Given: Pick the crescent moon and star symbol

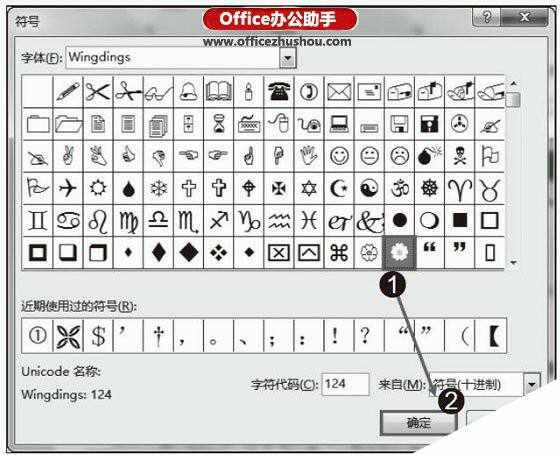Looking at the screenshot, I should coord(339,188).
